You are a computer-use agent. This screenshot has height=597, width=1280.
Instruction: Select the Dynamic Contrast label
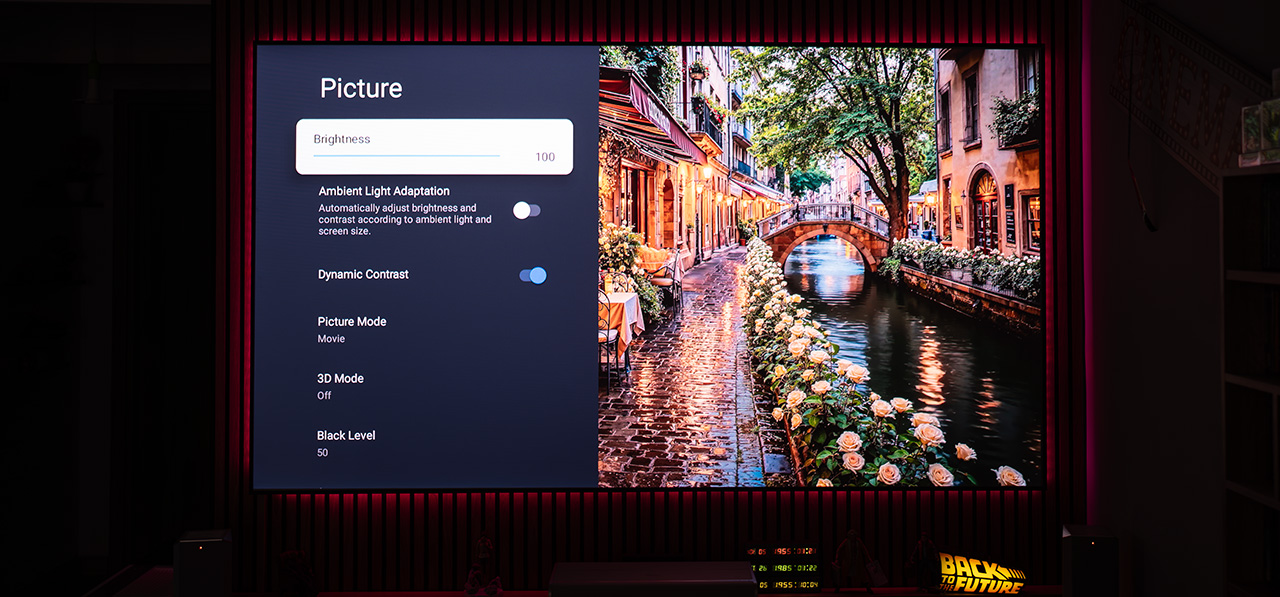(x=363, y=274)
